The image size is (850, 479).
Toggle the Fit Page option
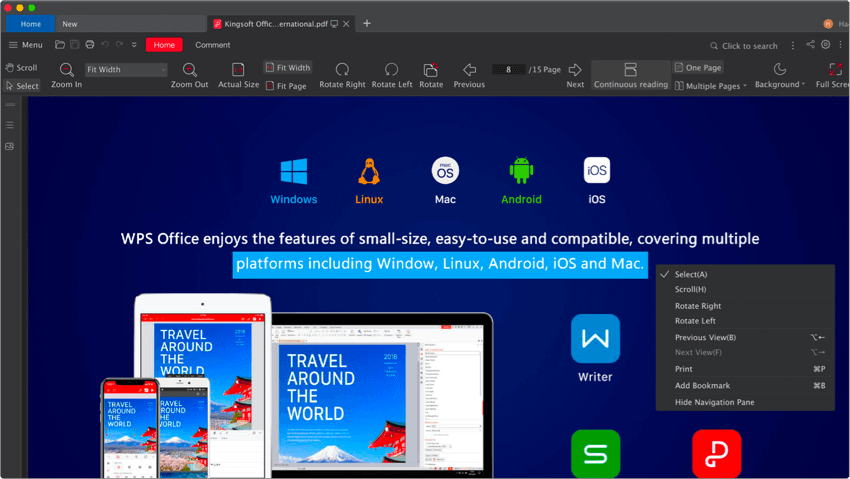point(286,86)
